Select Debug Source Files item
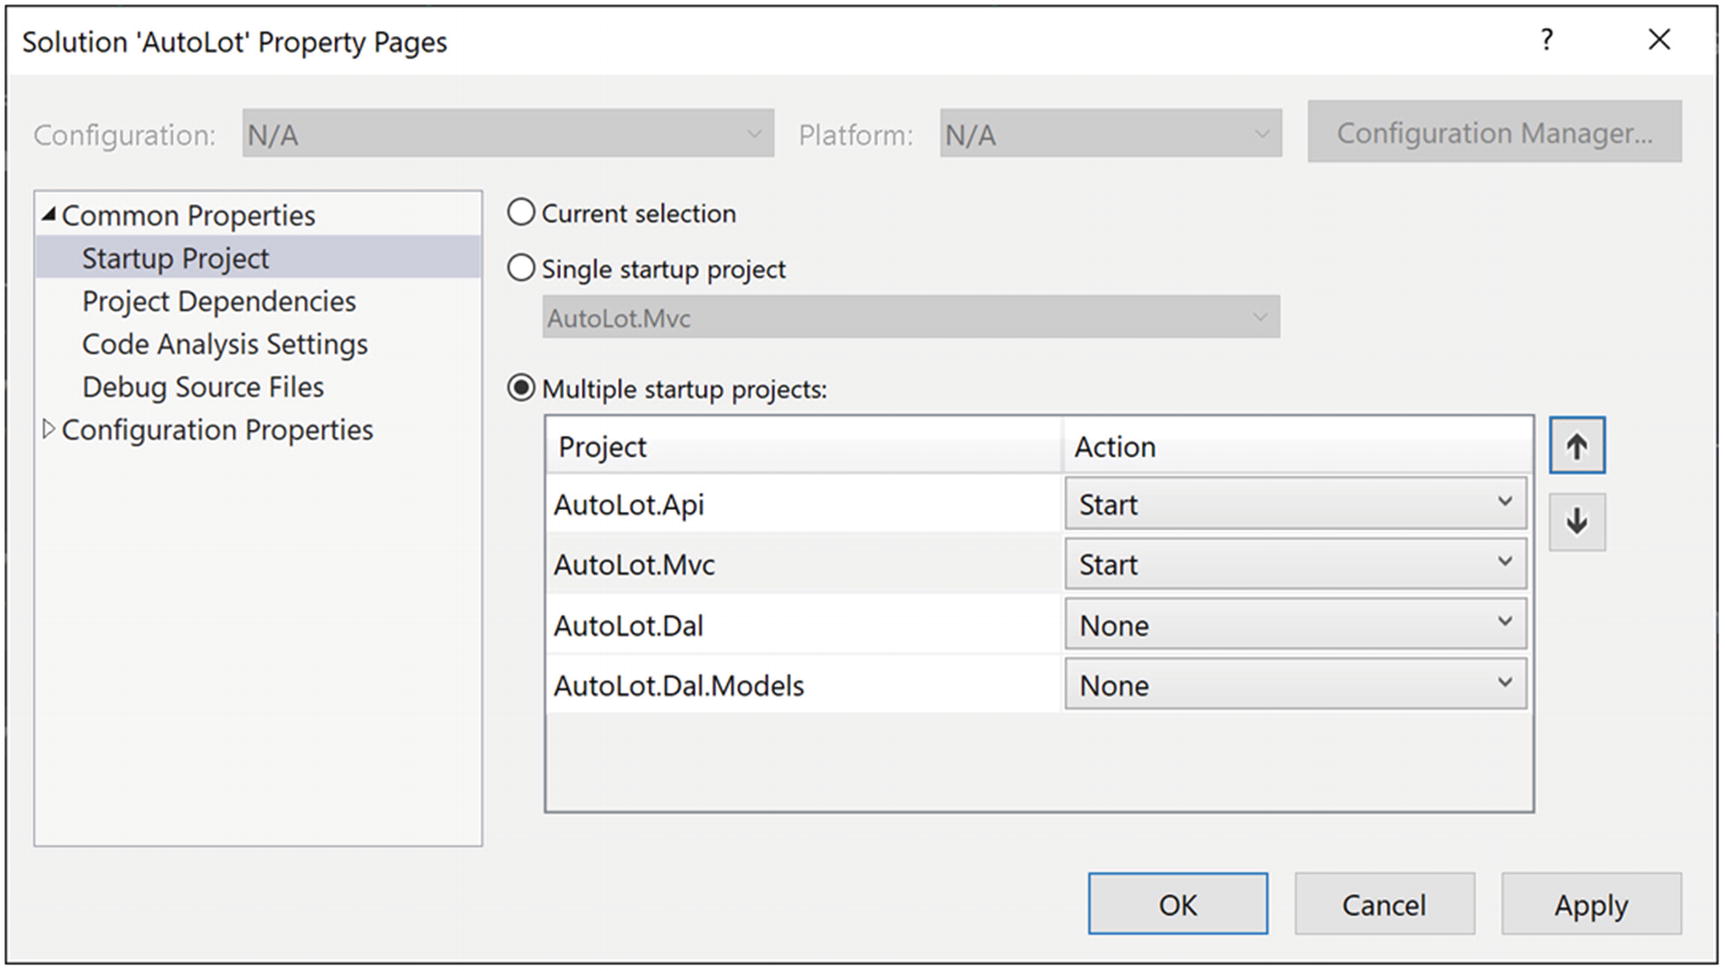Screen dimensions: 1725x971 (203, 387)
